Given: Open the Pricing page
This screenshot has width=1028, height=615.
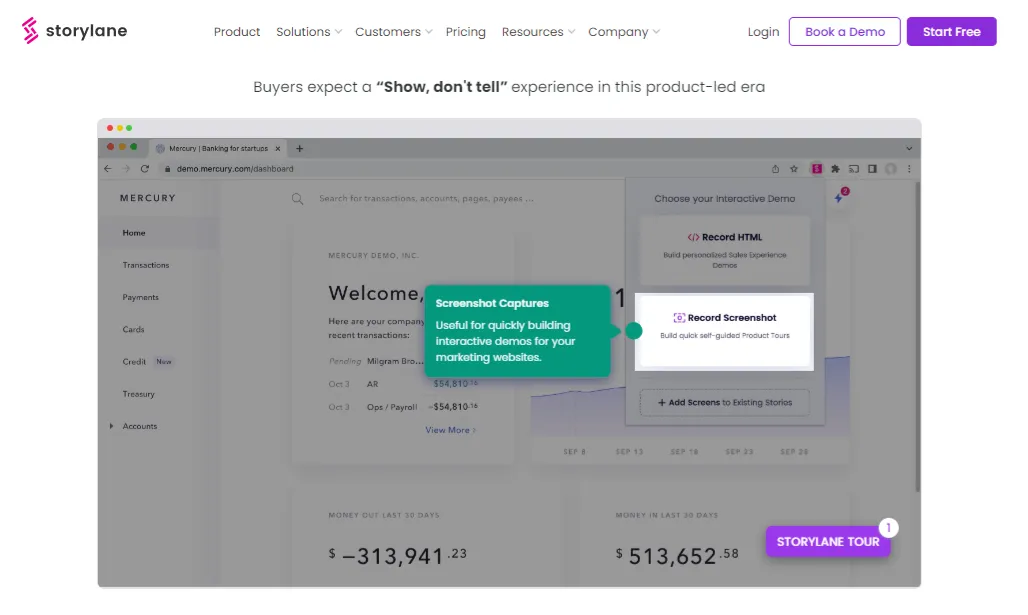Looking at the screenshot, I should pyautogui.click(x=465, y=31).
